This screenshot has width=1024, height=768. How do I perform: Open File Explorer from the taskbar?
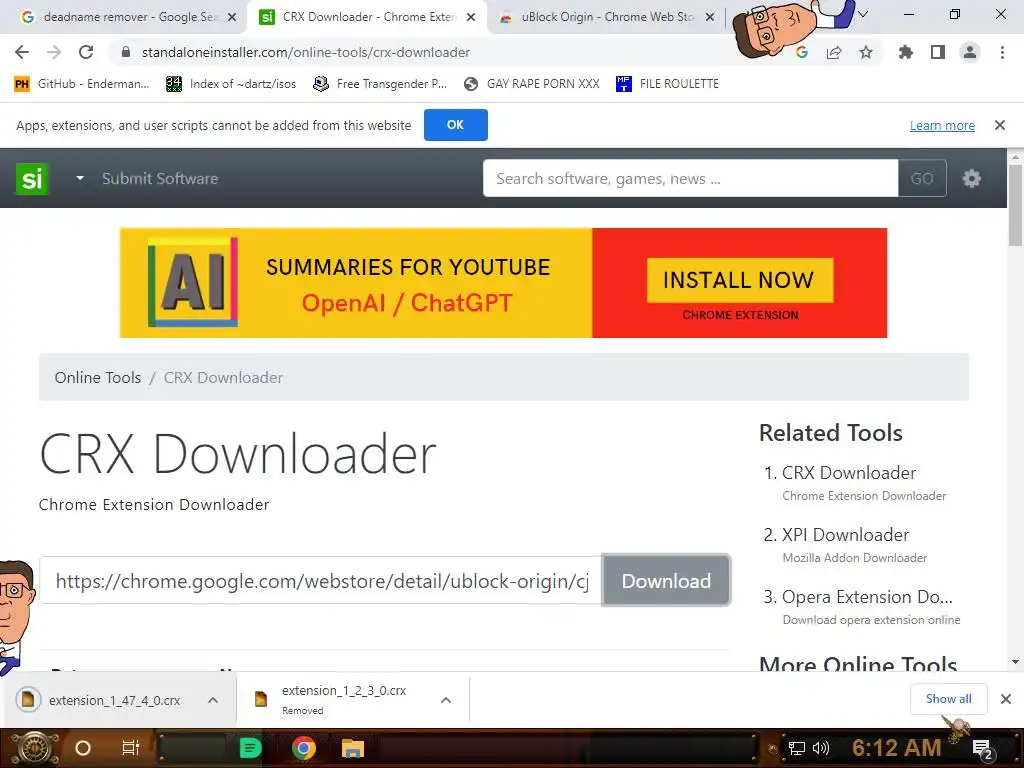[x=353, y=748]
